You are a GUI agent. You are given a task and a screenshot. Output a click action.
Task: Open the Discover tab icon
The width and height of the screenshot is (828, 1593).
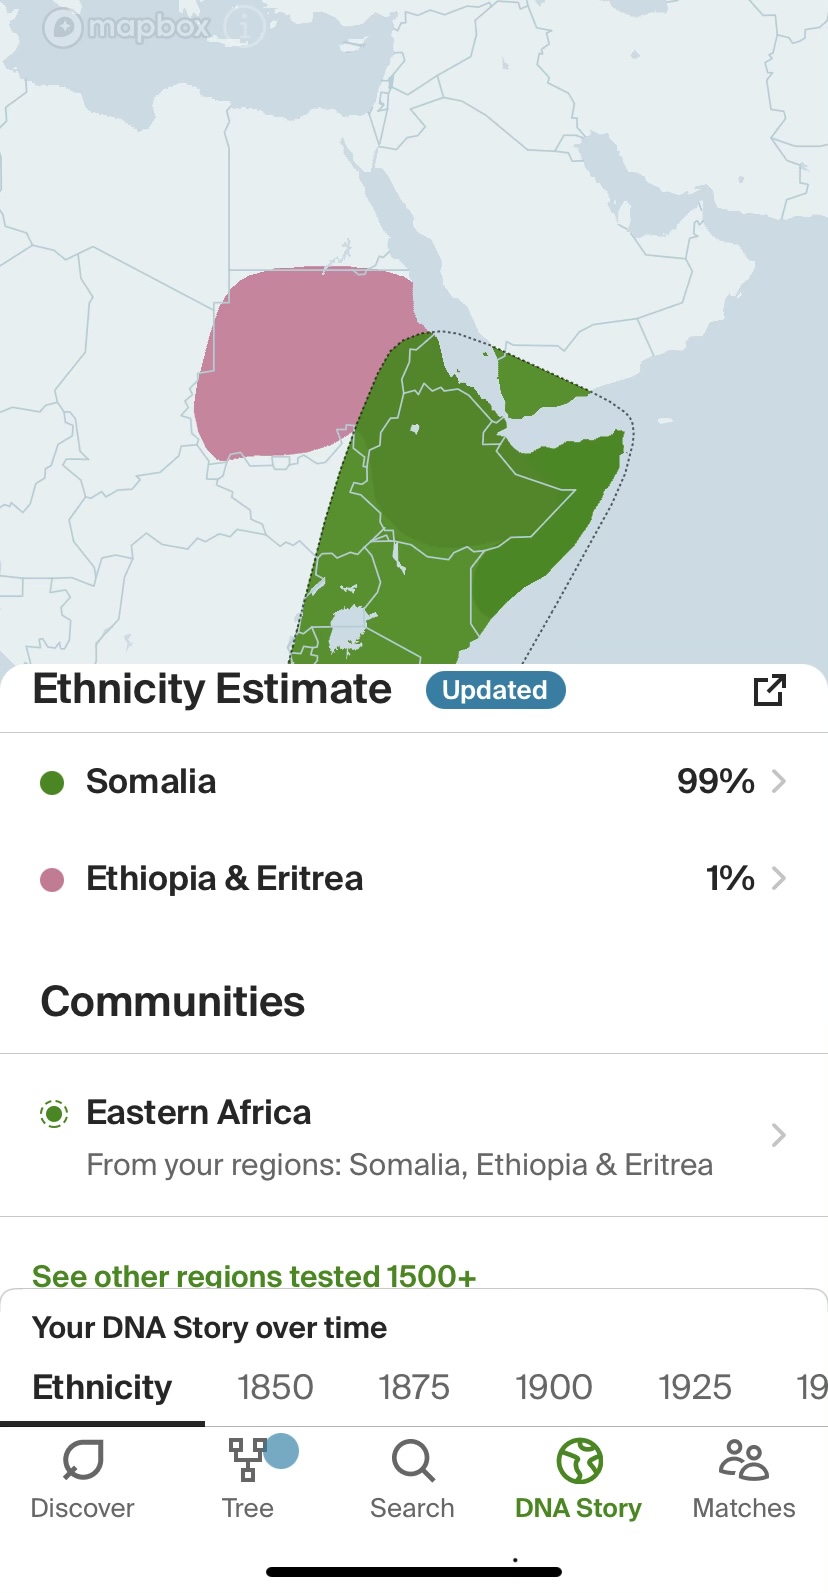(83, 1461)
